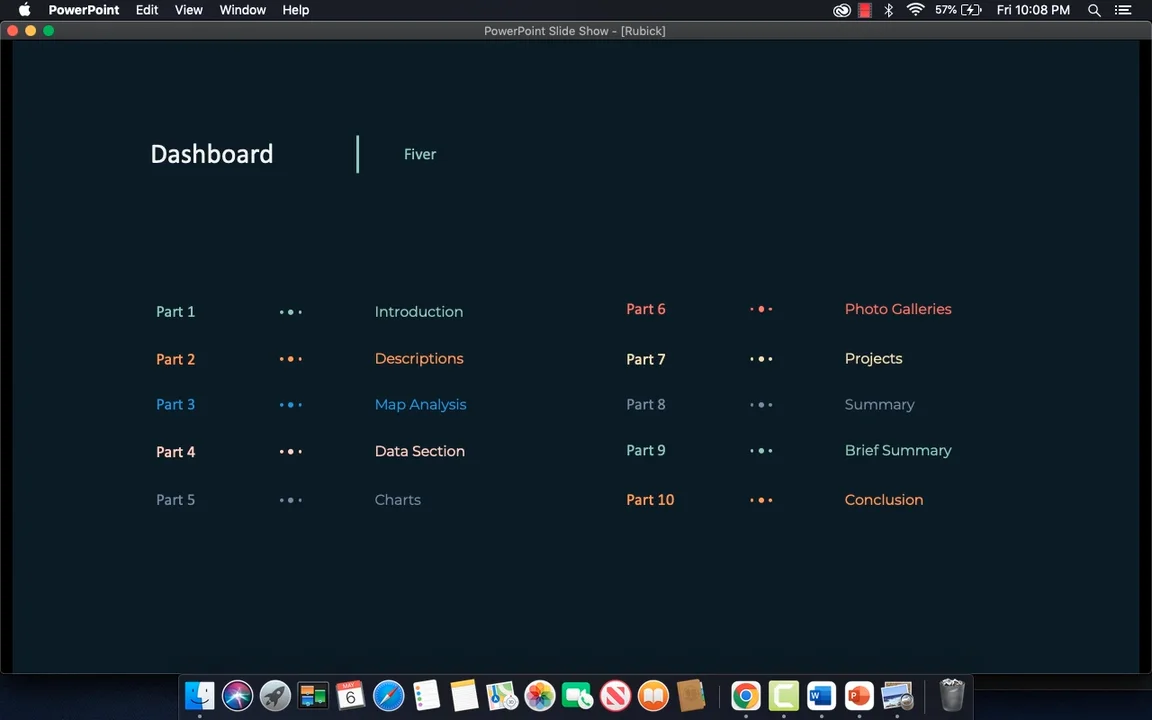This screenshot has width=1152, height=720.
Task: Open the Preview app in dock
Action: (x=897, y=695)
